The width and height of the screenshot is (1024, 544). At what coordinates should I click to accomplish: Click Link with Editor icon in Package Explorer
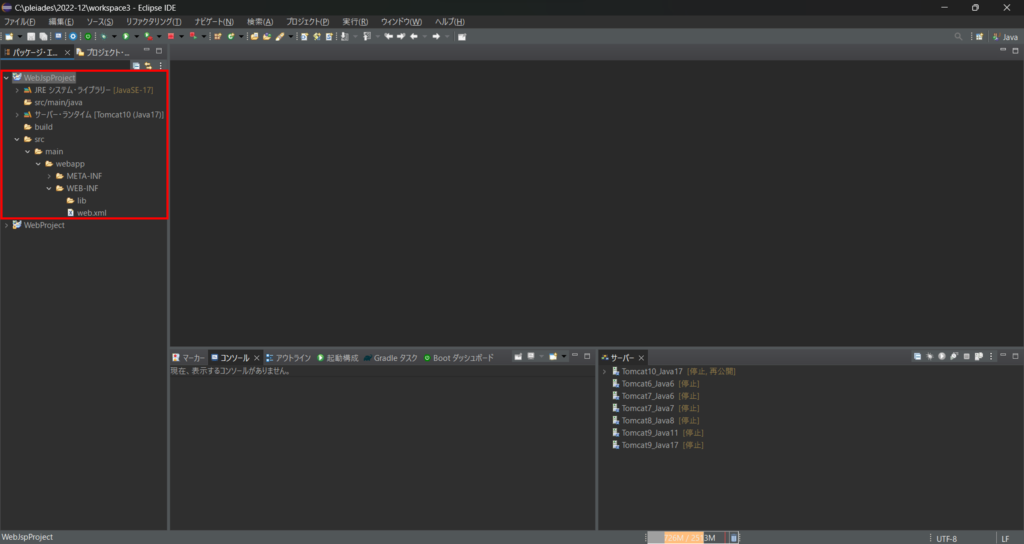[x=148, y=65]
